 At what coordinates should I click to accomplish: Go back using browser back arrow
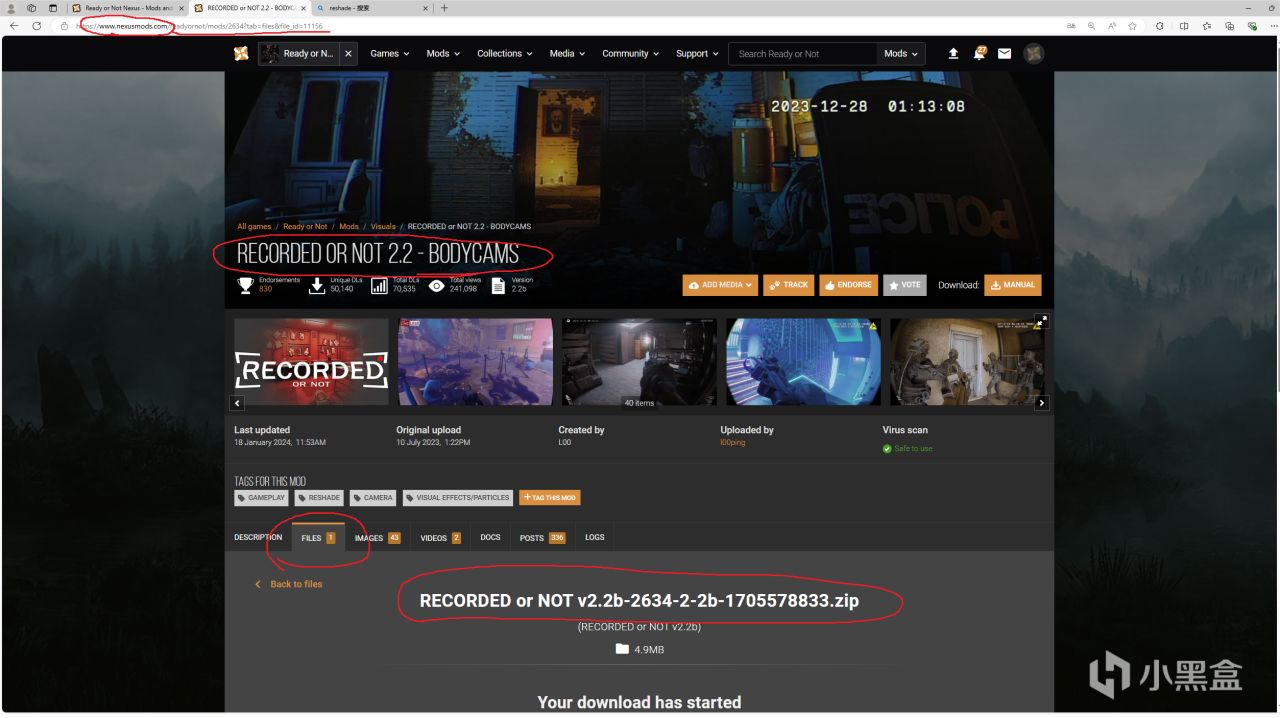tap(14, 25)
